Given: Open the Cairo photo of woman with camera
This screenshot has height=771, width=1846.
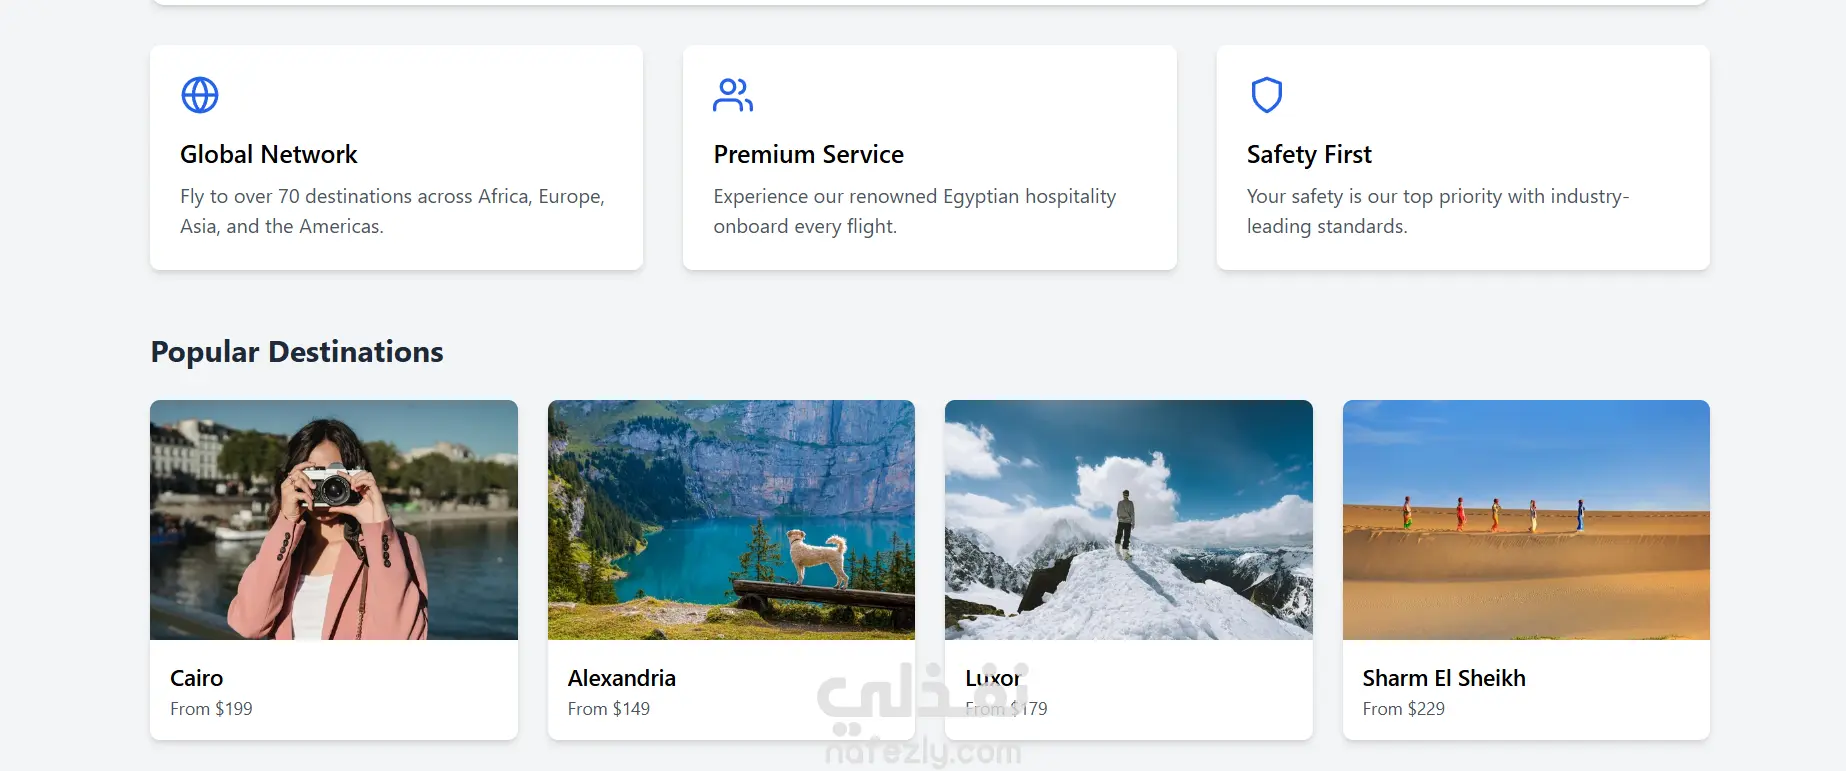Looking at the screenshot, I should coord(334,520).
